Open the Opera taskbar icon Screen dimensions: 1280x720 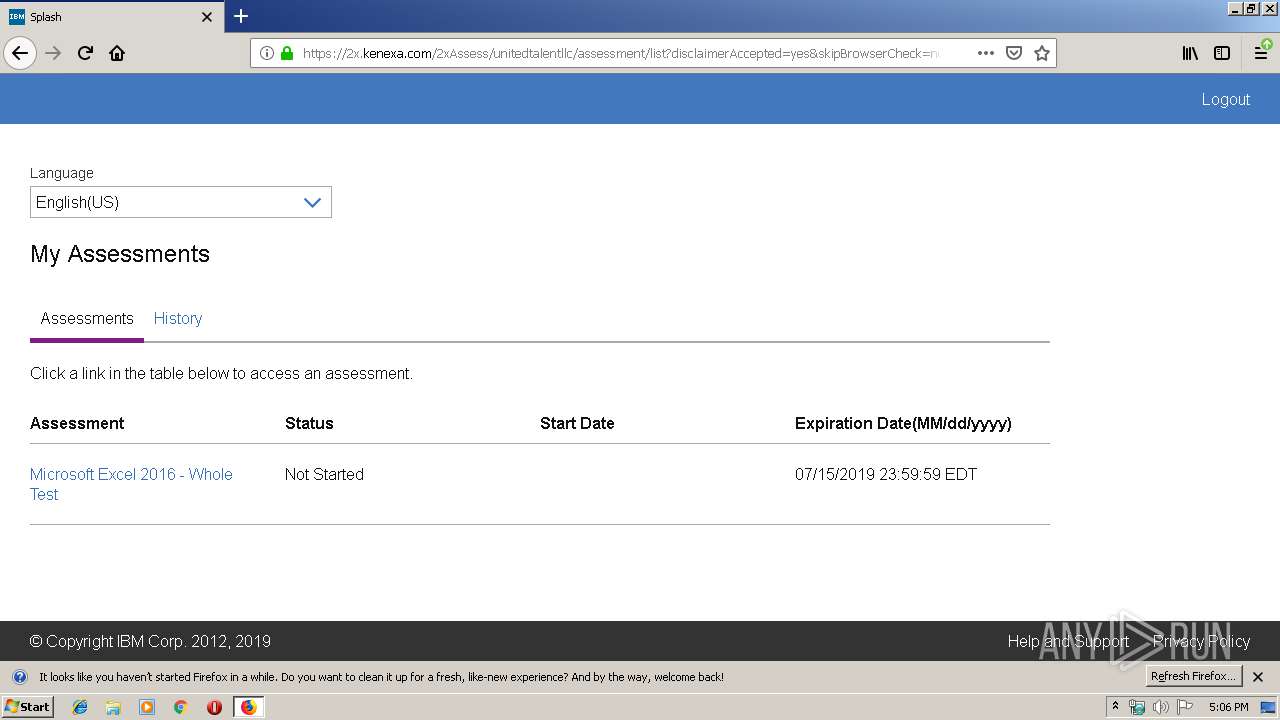(214, 707)
